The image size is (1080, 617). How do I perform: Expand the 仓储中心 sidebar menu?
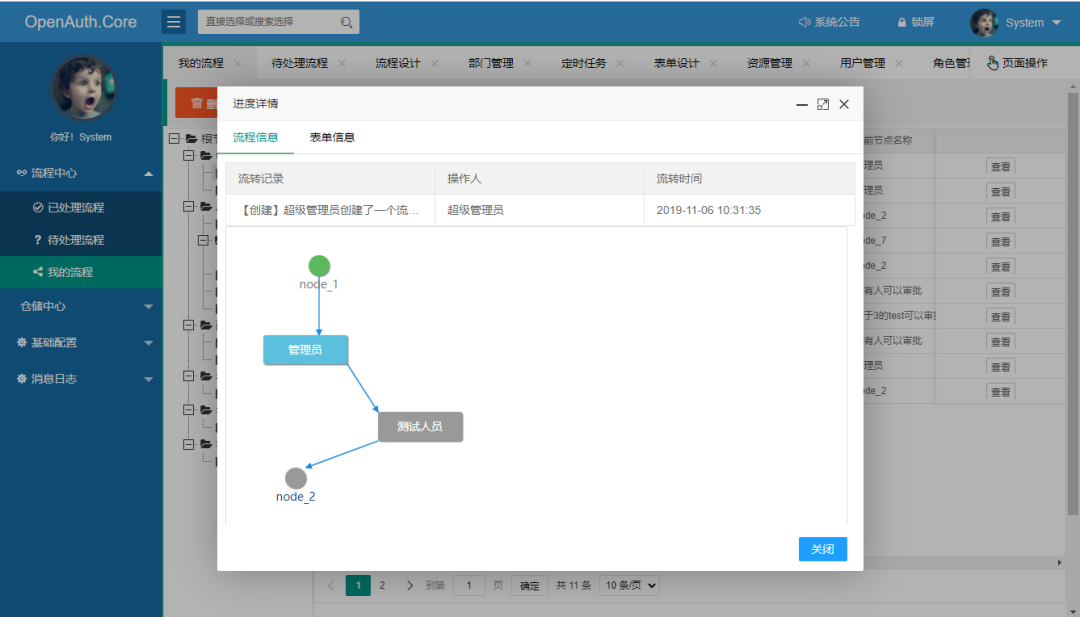click(81, 306)
